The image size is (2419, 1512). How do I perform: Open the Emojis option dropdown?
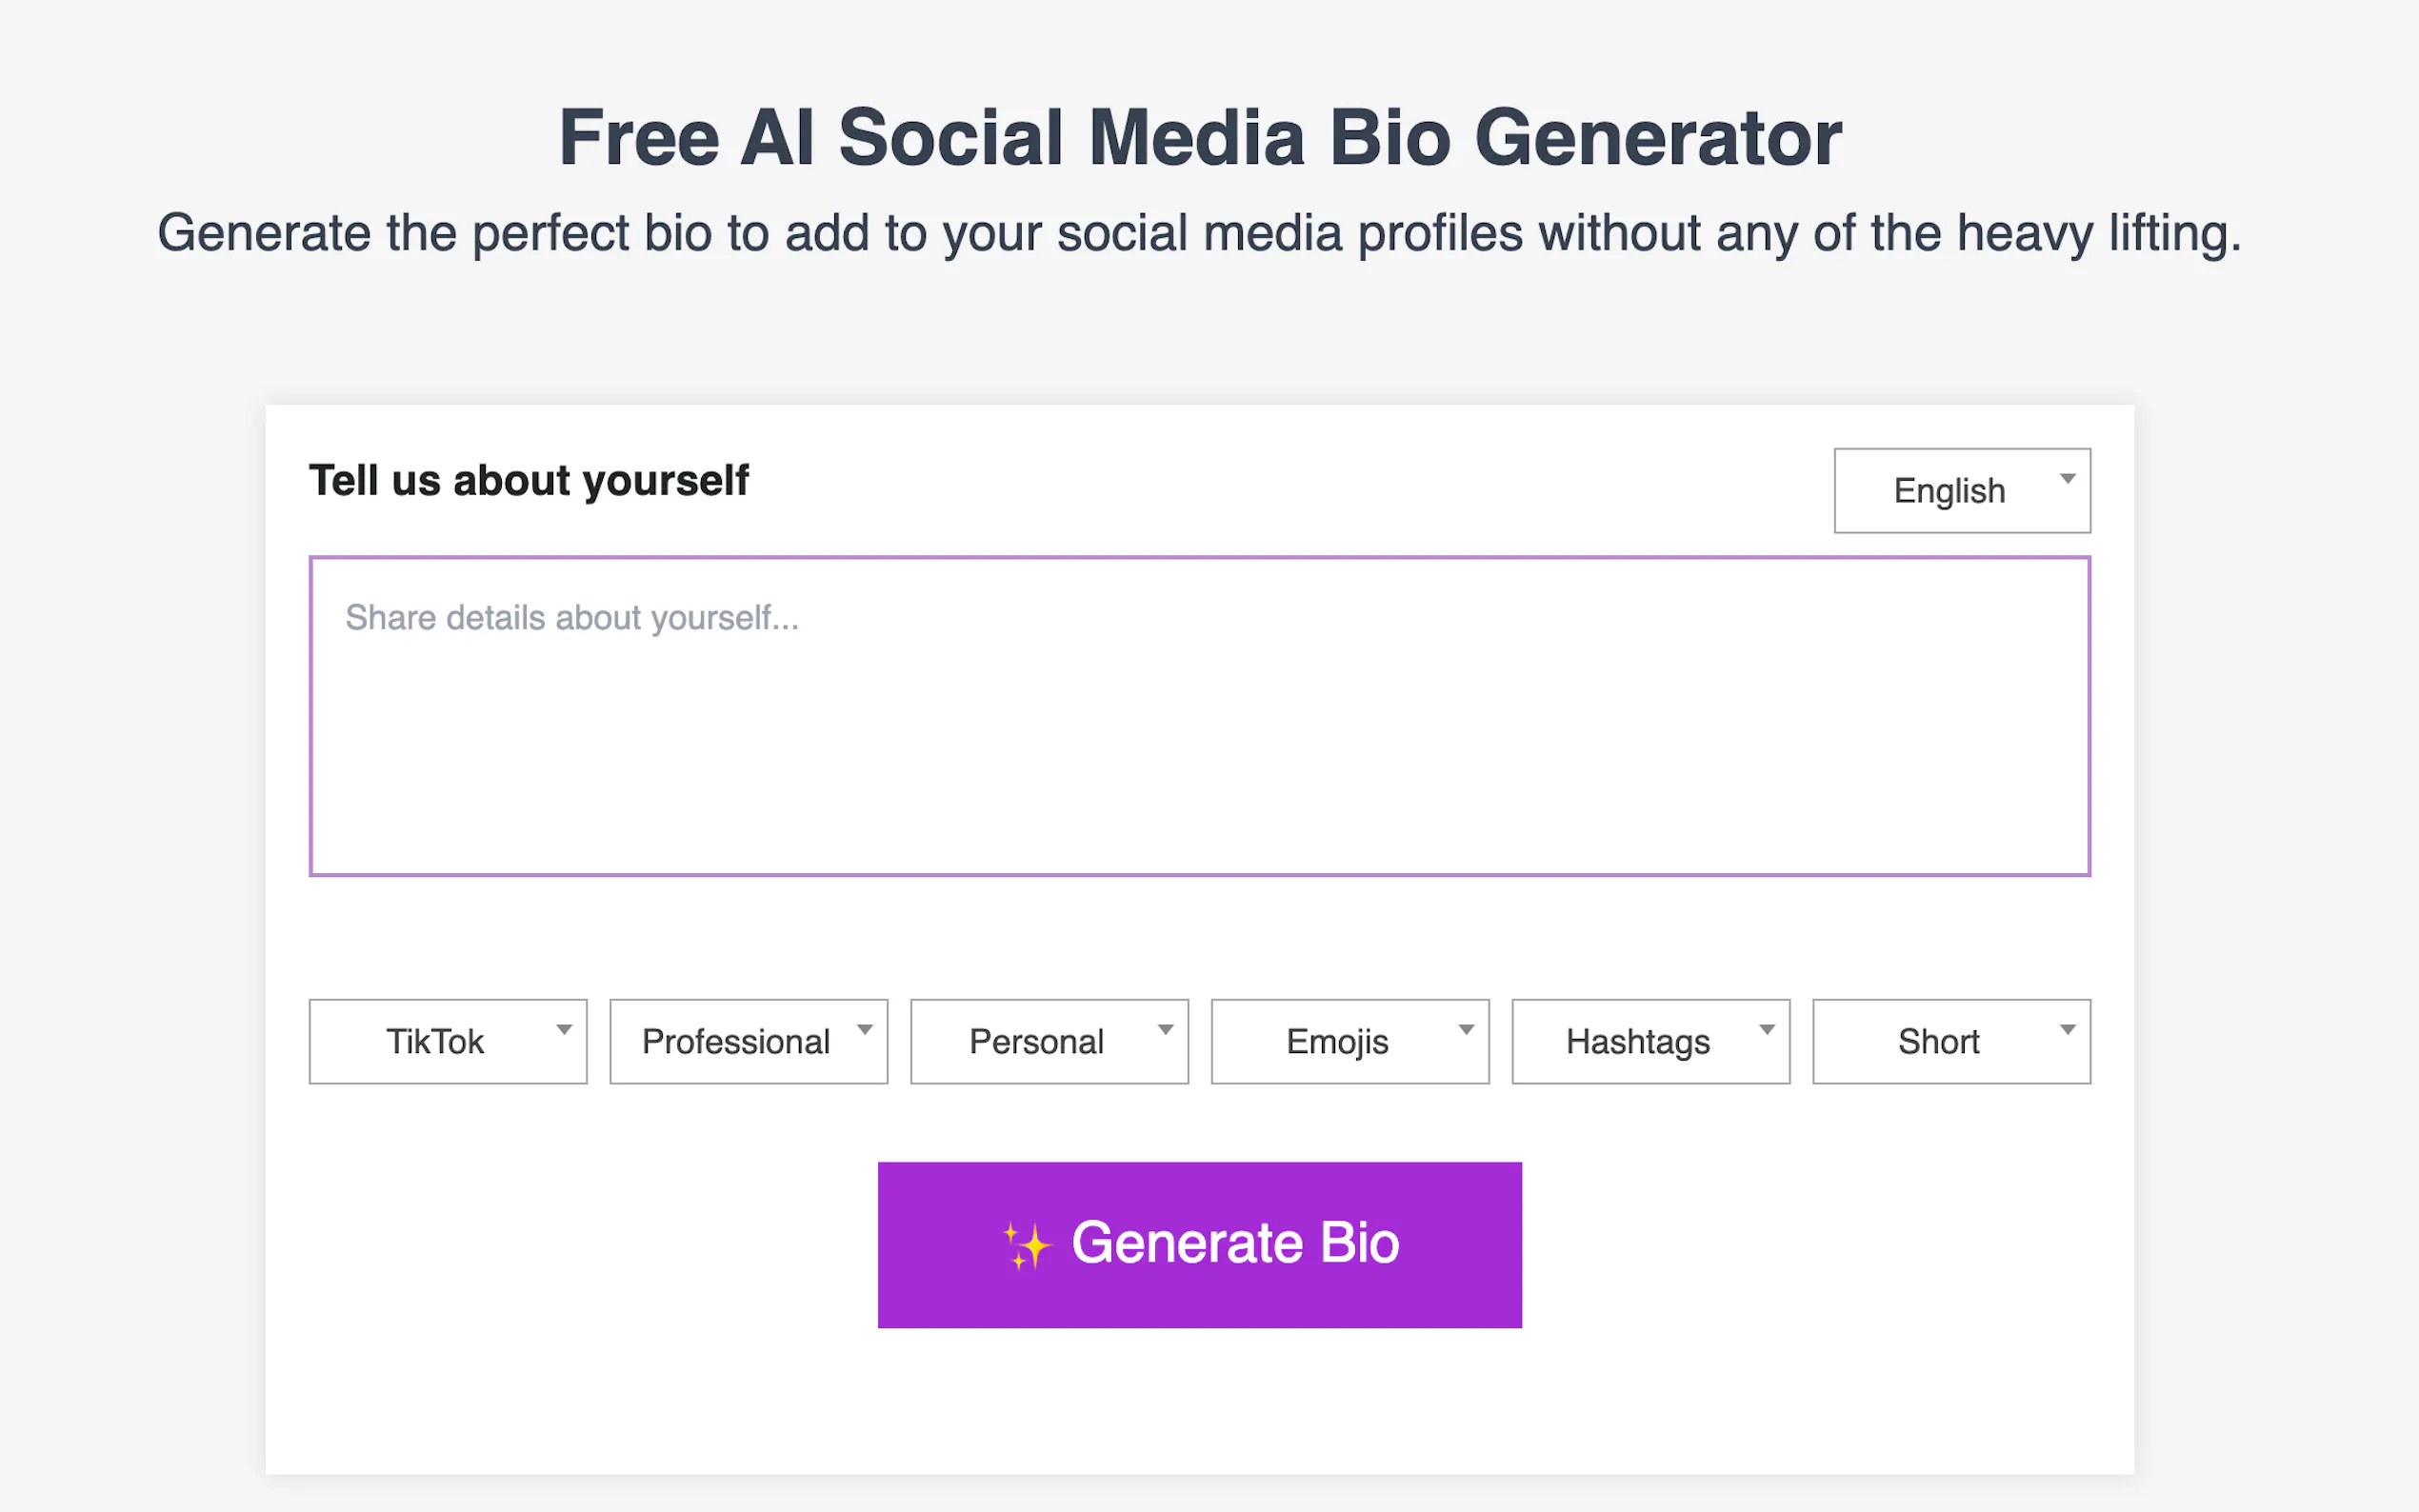pyautogui.click(x=1349, y=1041)
